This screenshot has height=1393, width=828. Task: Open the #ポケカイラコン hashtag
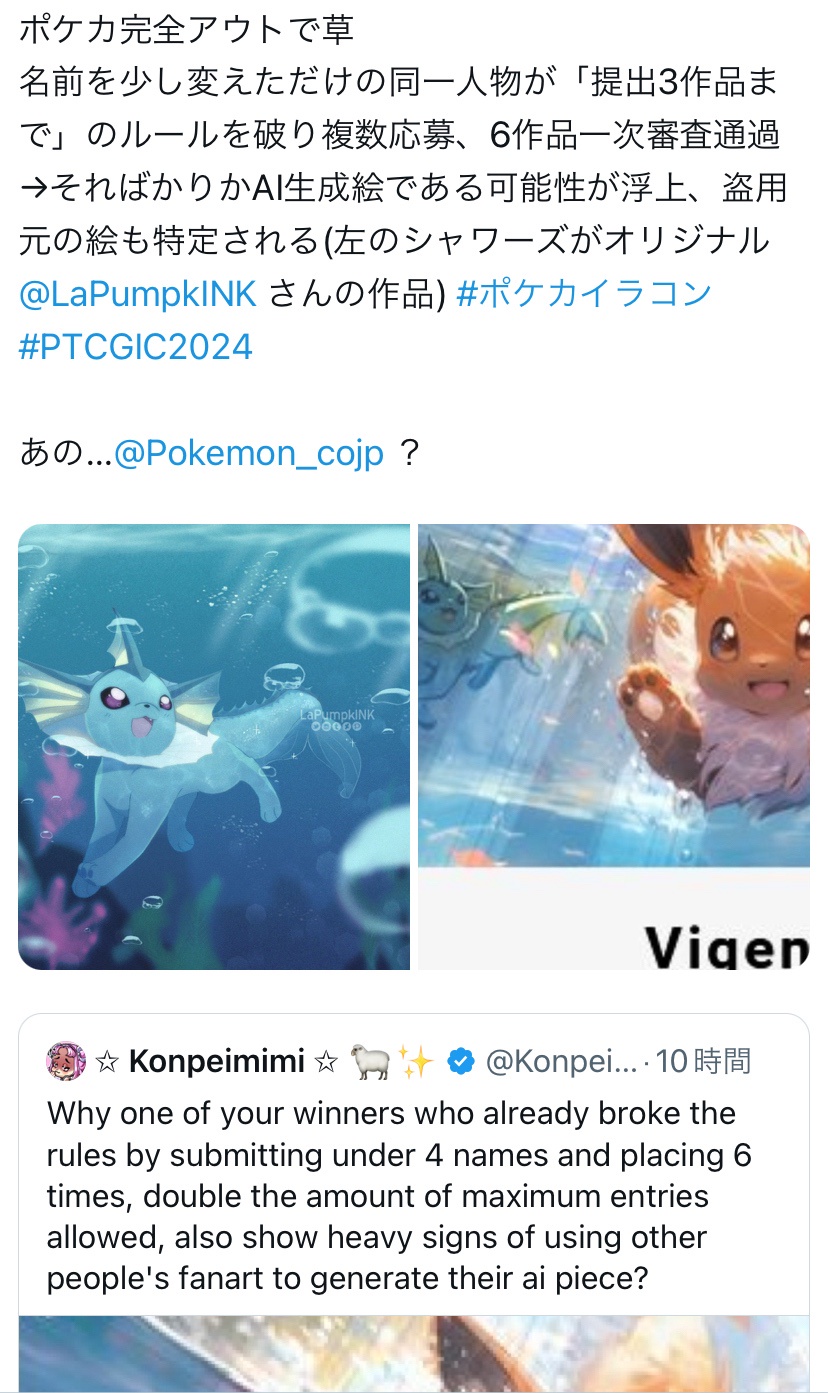pyautogui.click(x=583, y=293)
